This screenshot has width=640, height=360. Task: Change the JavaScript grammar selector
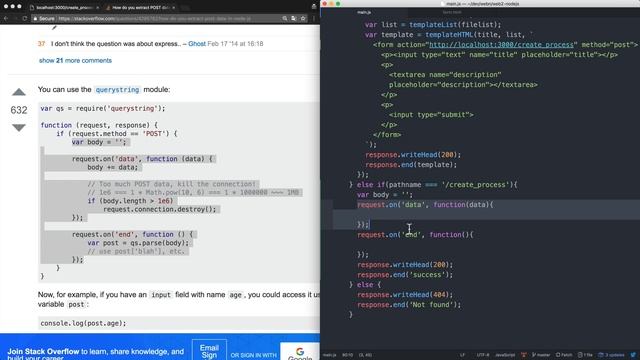505,355
